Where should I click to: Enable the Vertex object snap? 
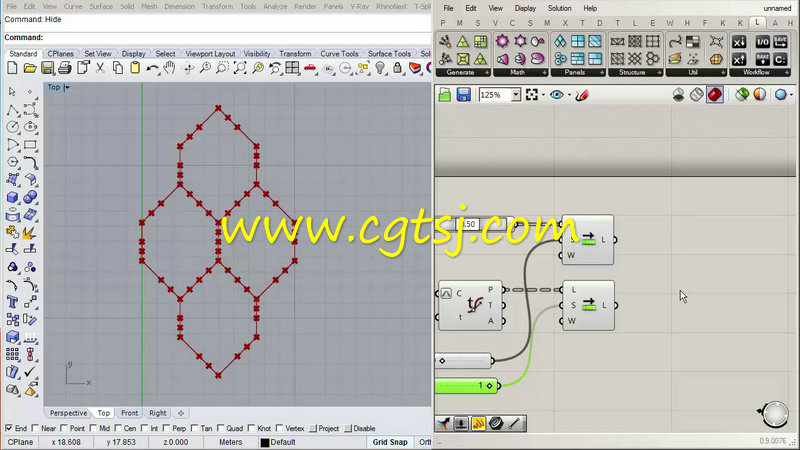(x=280, y=428)
